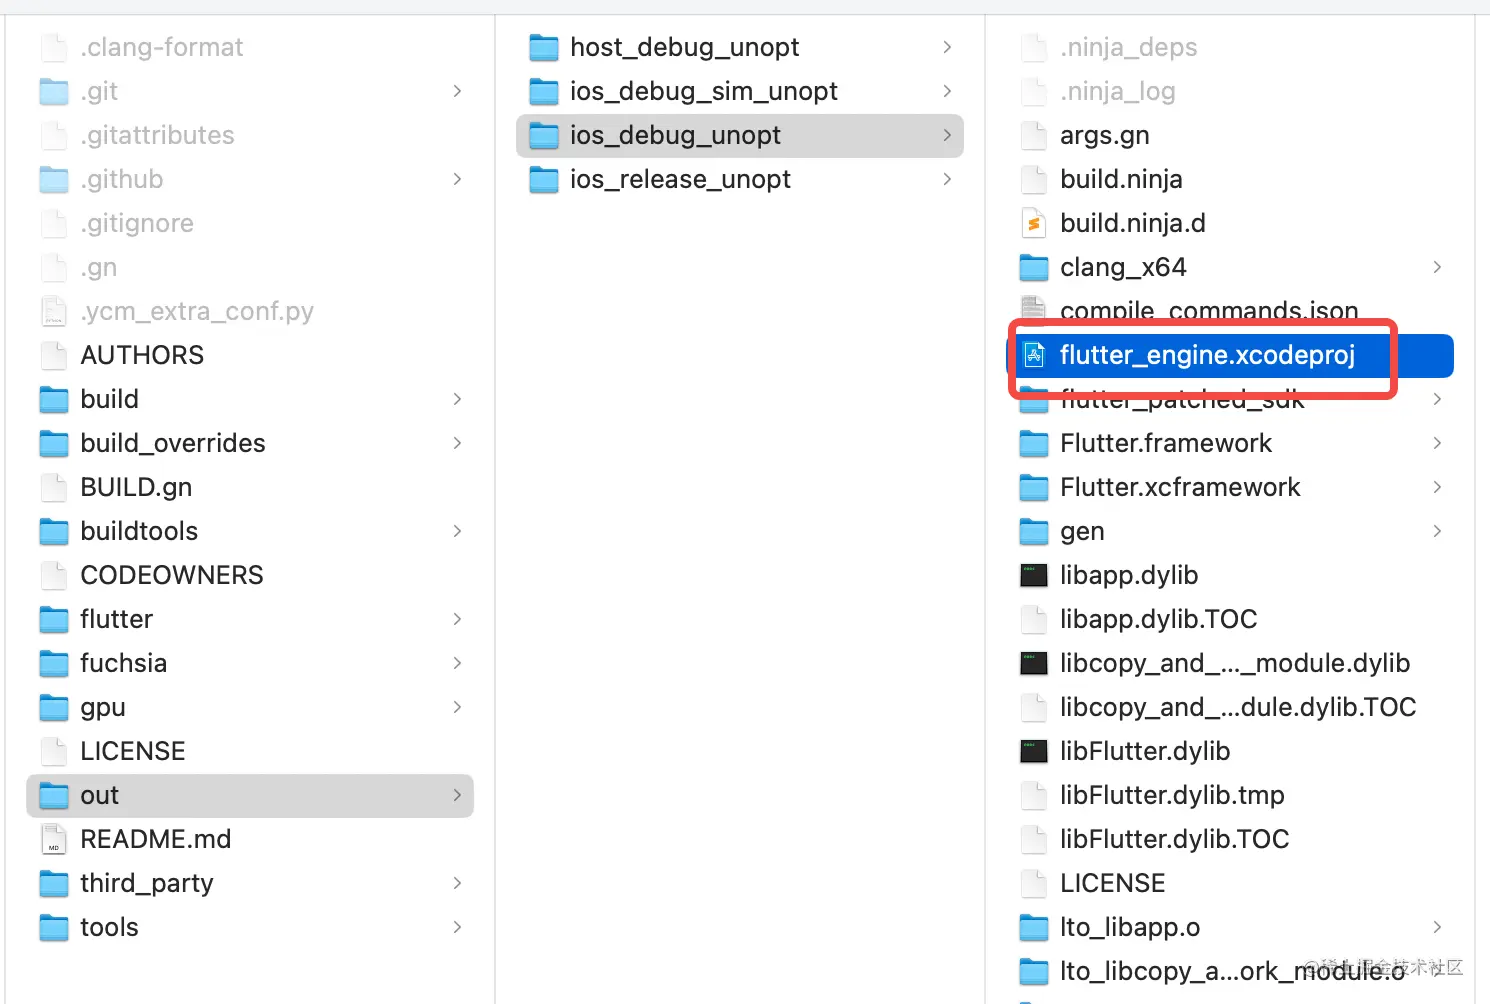
Task: Select the BUILD.gn file name
Action: coord(136,487)
